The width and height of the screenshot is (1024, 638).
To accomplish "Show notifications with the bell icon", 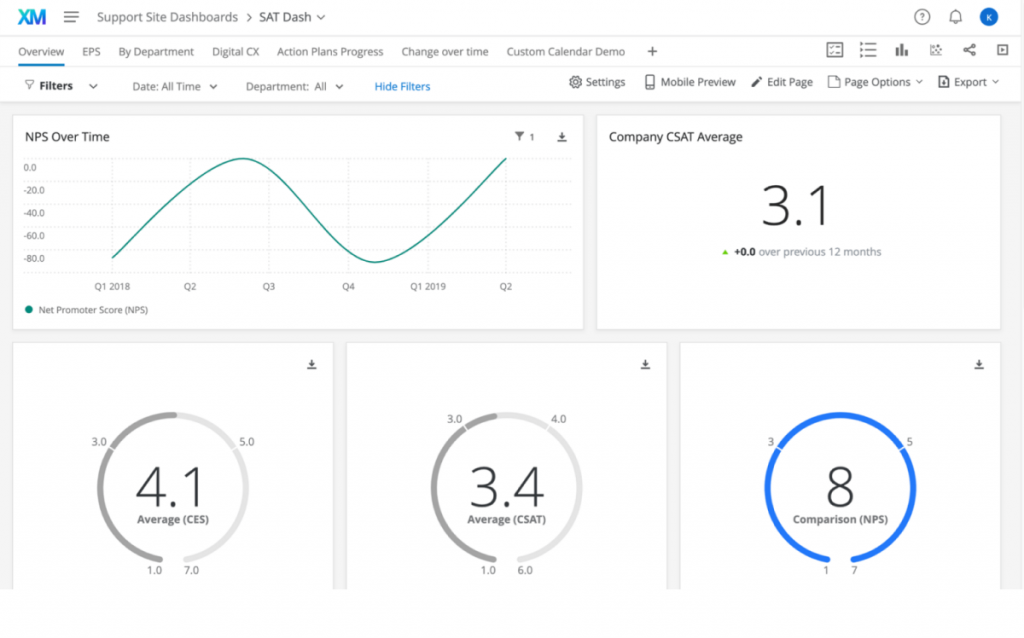I will (955, 17).
